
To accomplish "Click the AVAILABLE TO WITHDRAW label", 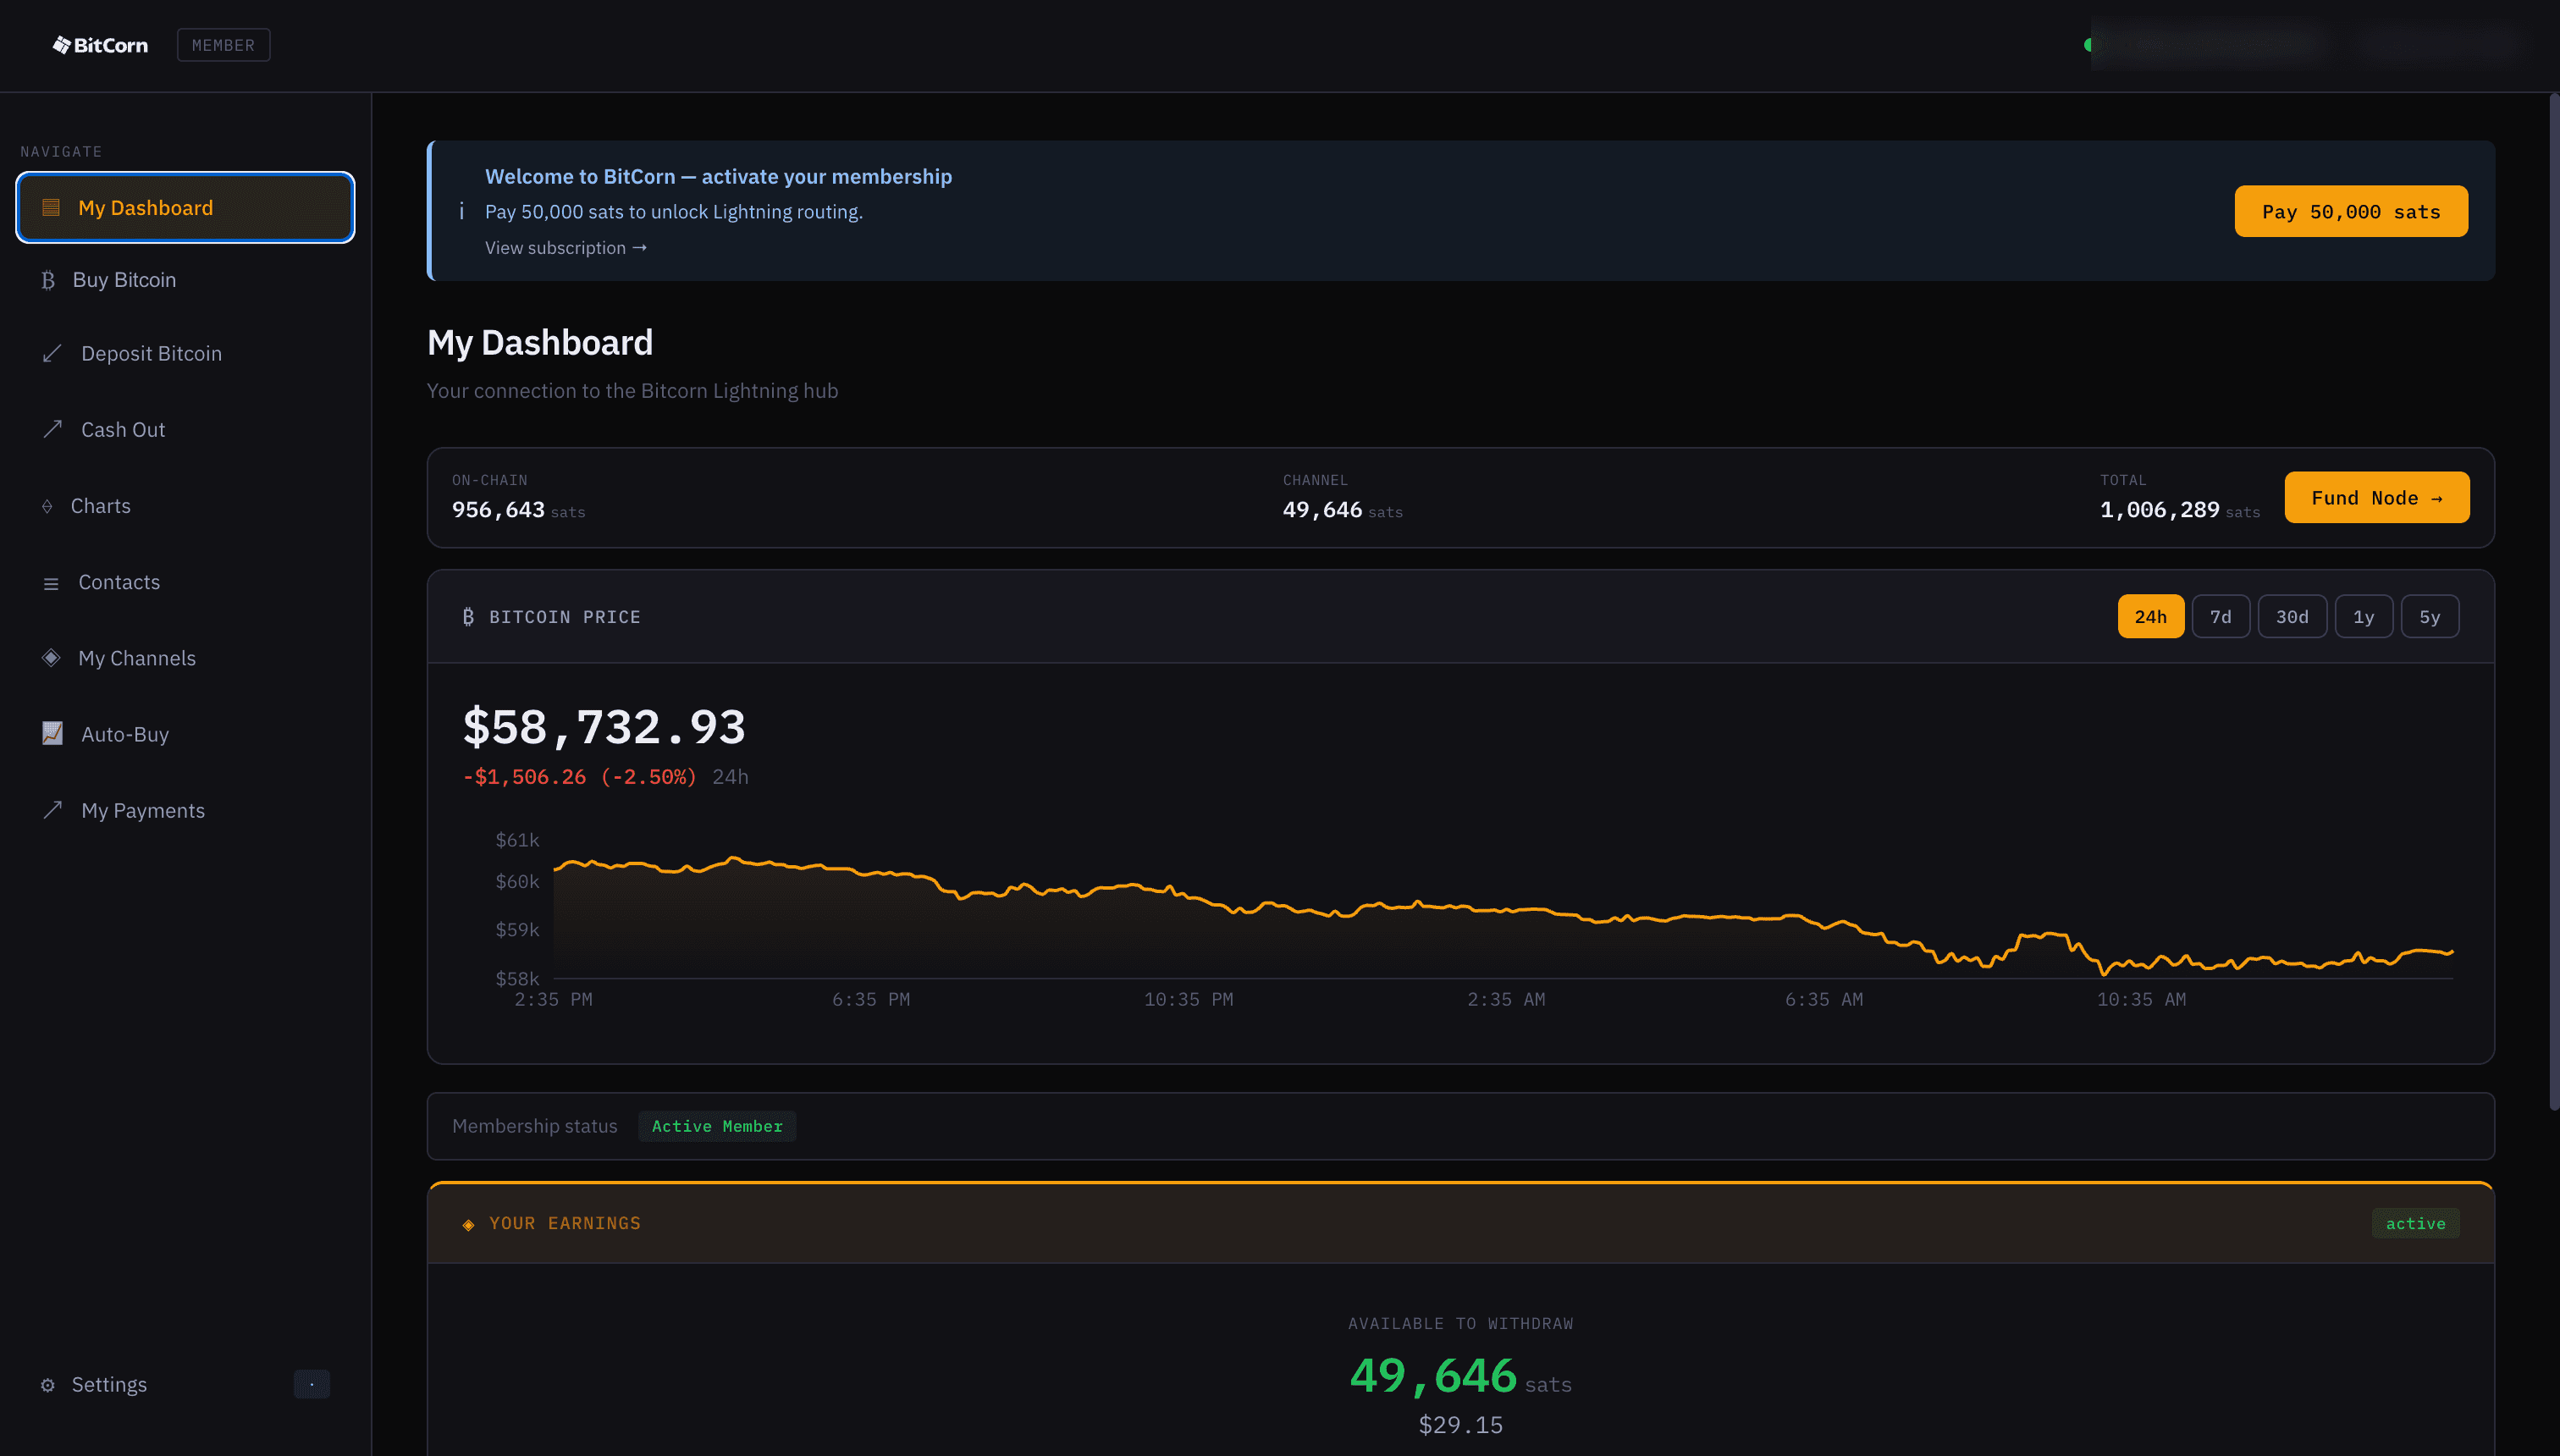I will click(1460, 1324).
